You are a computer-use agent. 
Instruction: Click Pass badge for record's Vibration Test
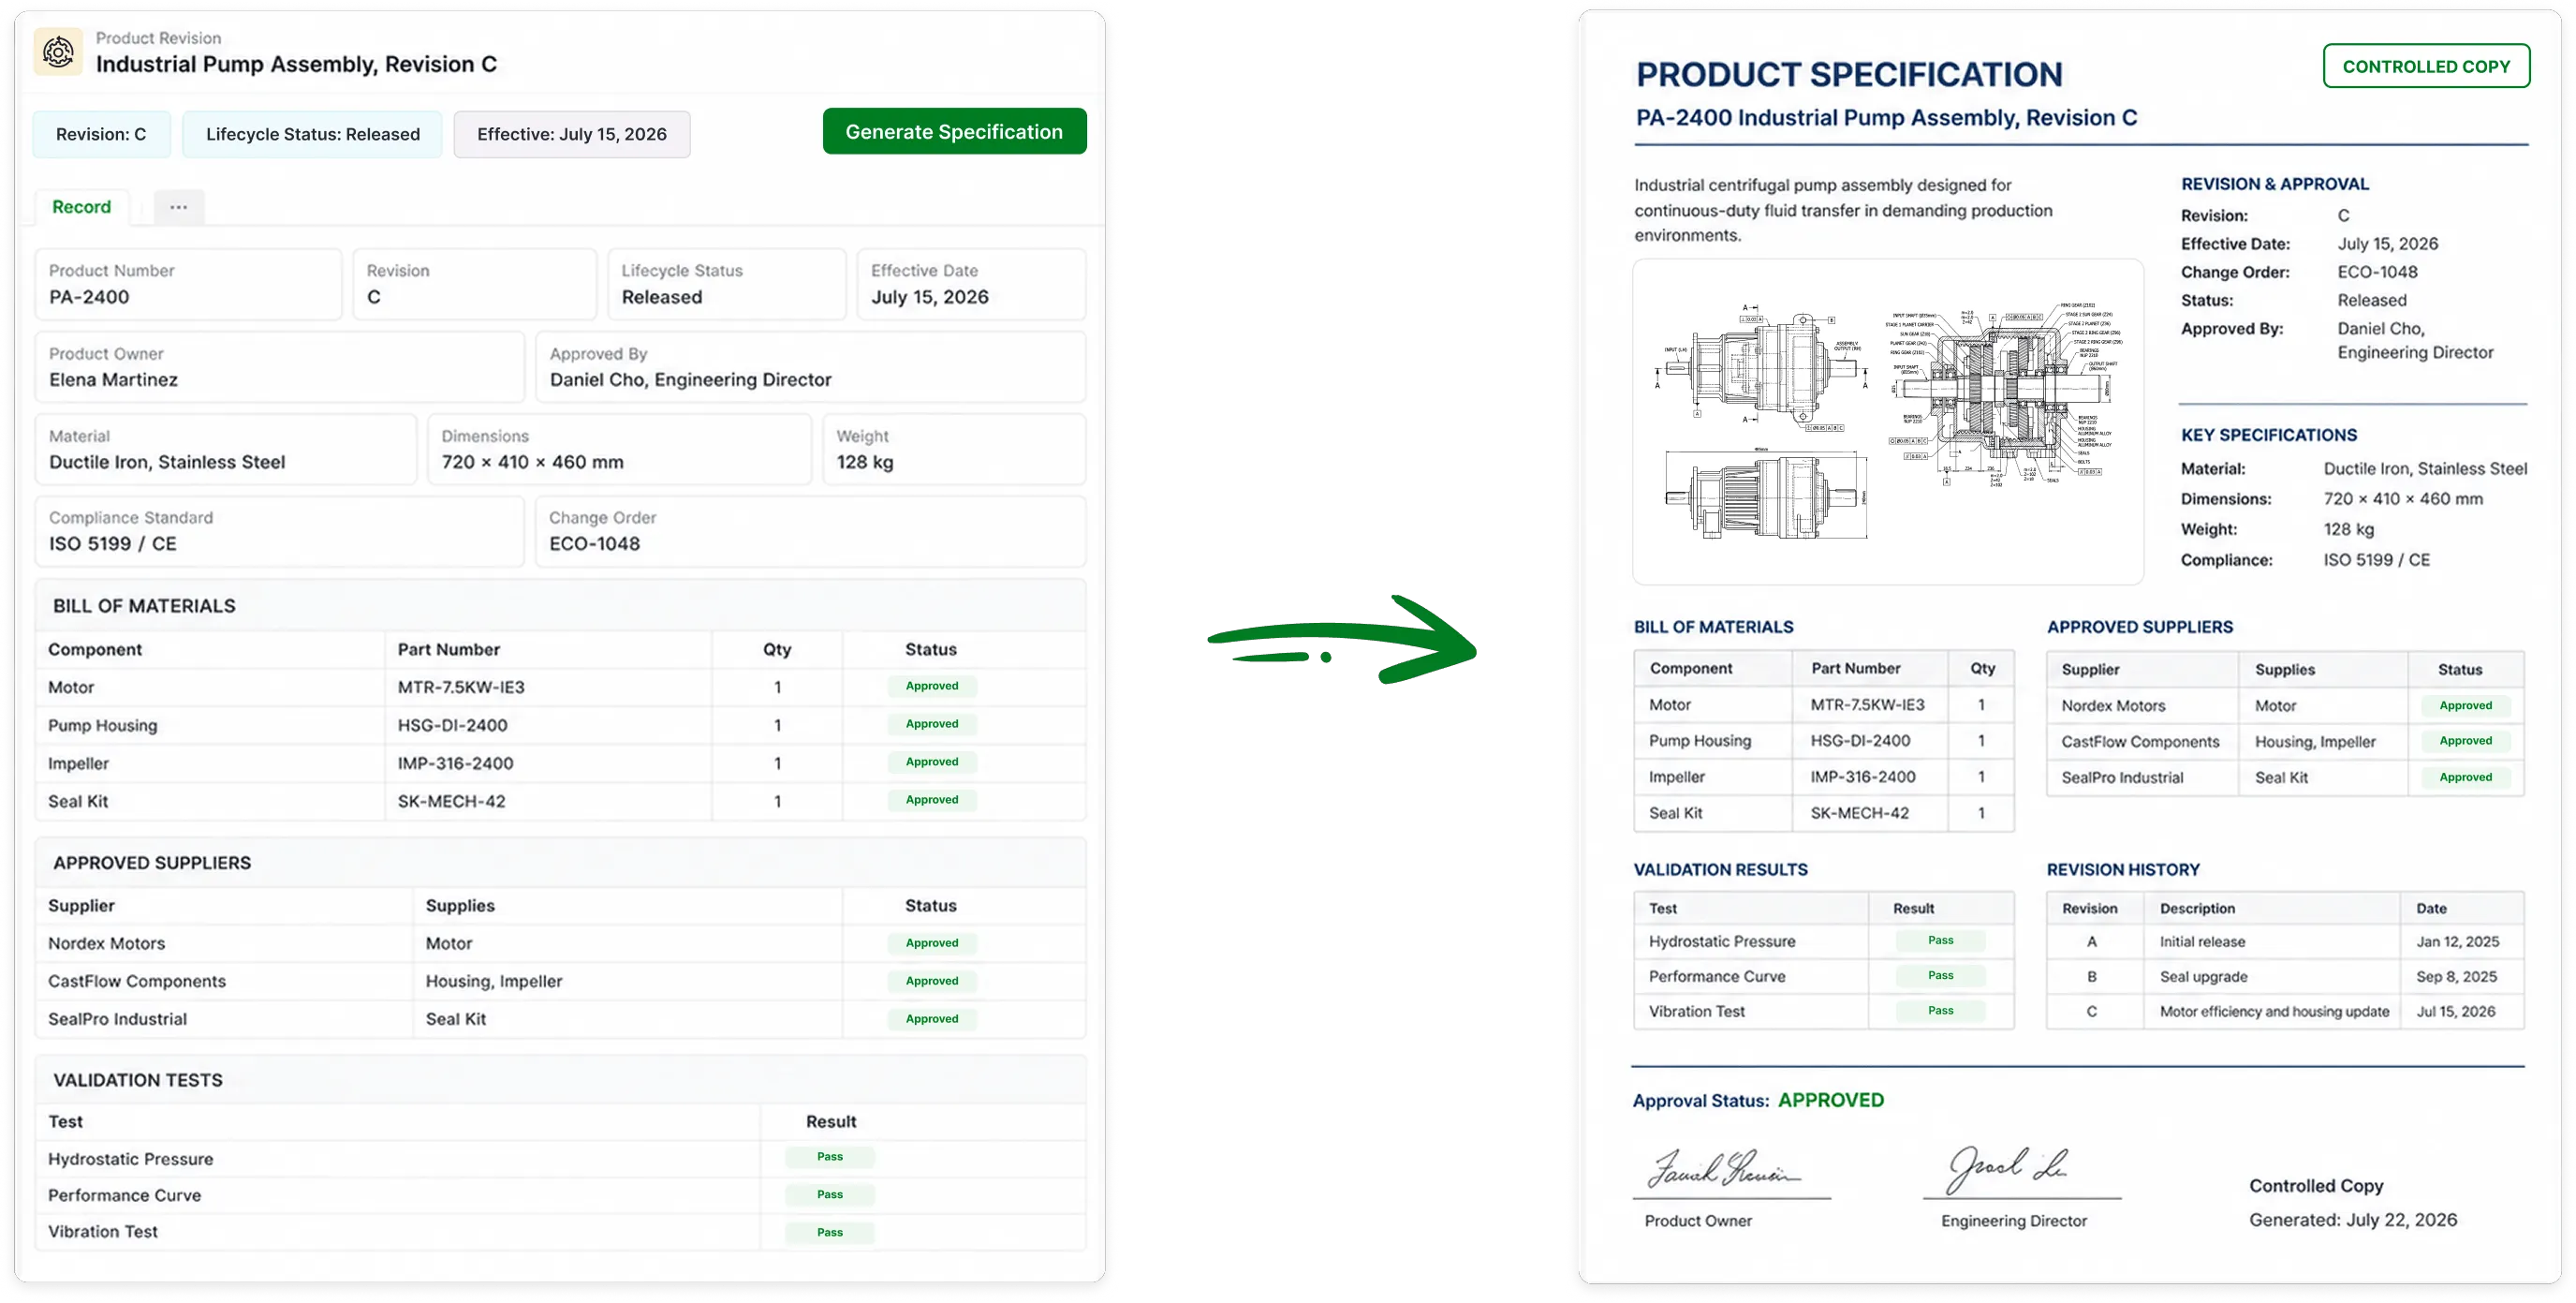pyautogui.click(x=830, y=1233)
